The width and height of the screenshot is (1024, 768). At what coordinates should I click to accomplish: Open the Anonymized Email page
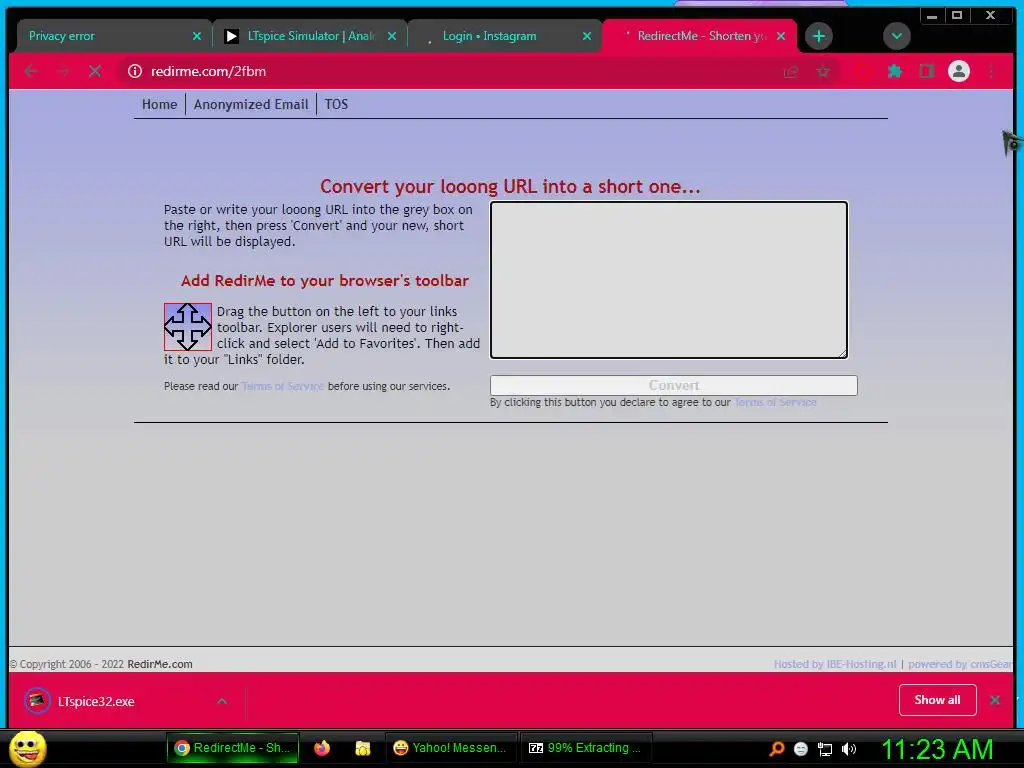(251, 104)
